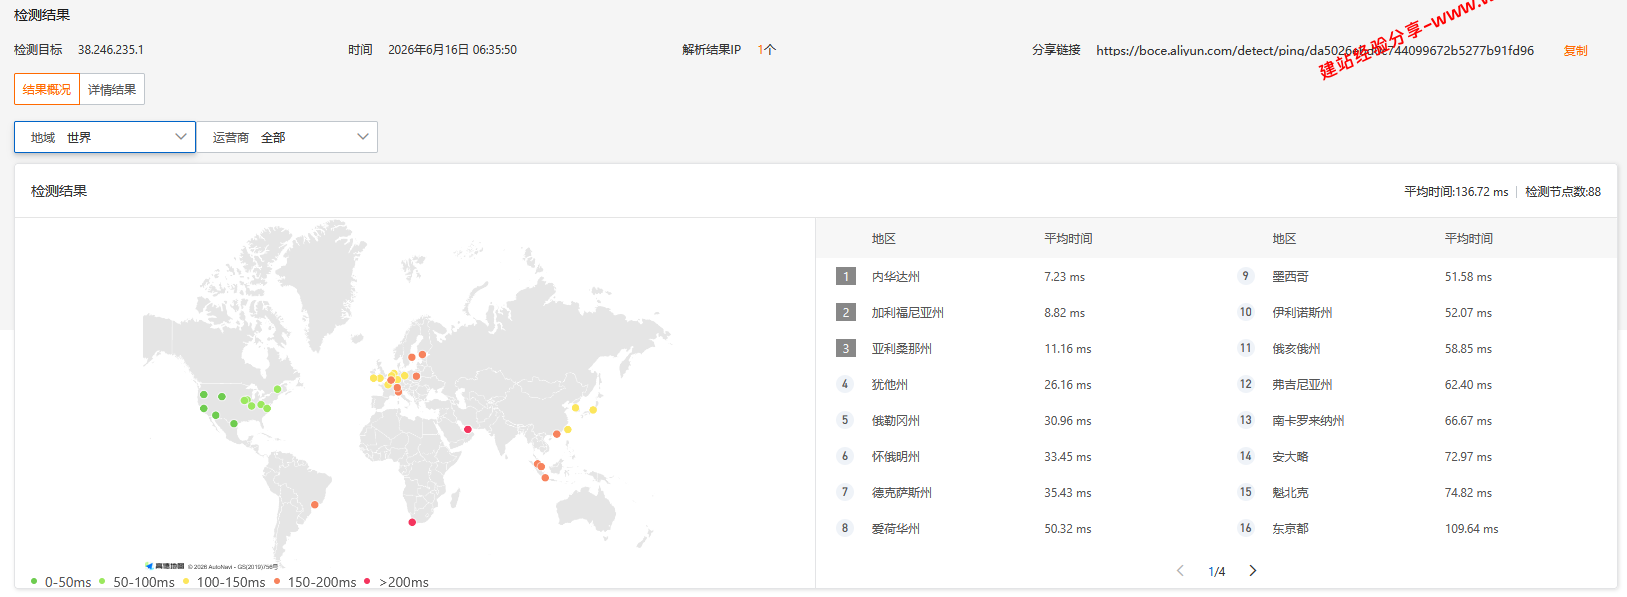Screen dimensions: 1627x597
Task: Click the rank 10 circle badge
Action: click(x=1245, y=312)
